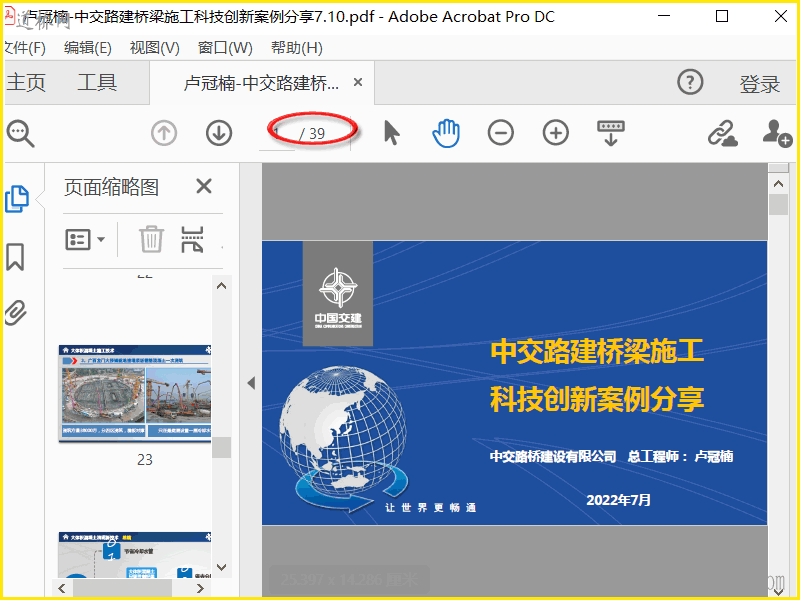Click the page number input field

pyautogui.click(x=277, y=134)
